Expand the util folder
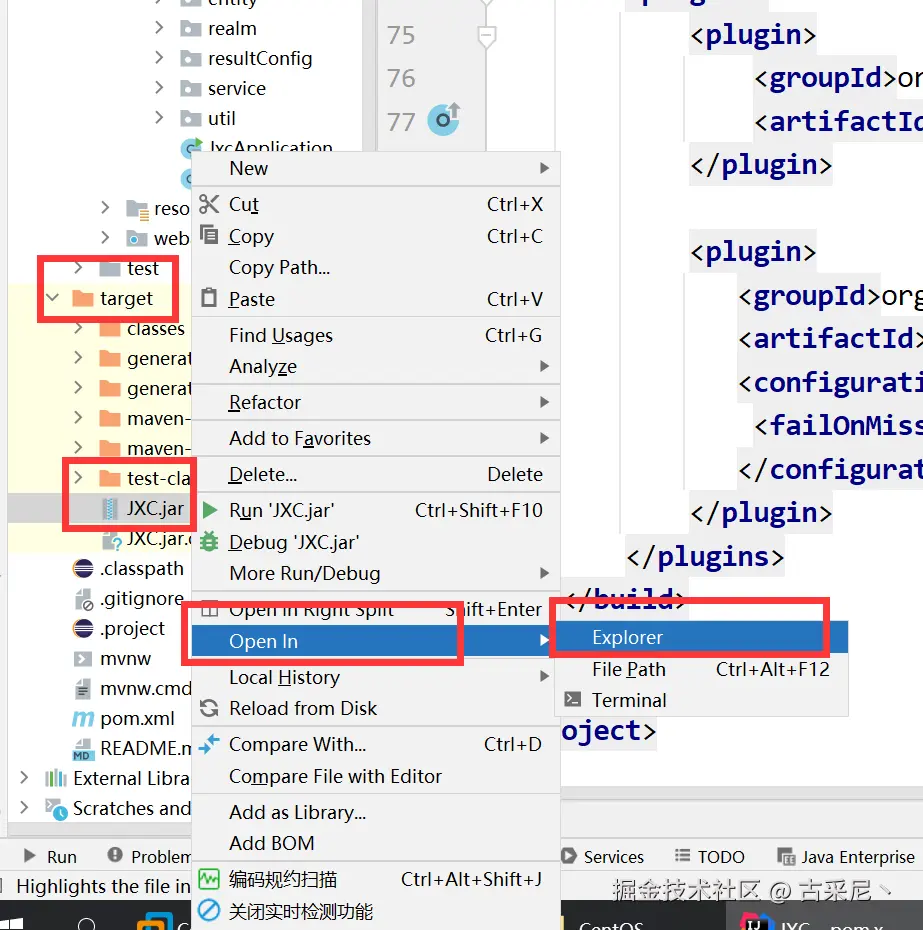The width and height of the screenshot is (923, 930). point(159,117)
